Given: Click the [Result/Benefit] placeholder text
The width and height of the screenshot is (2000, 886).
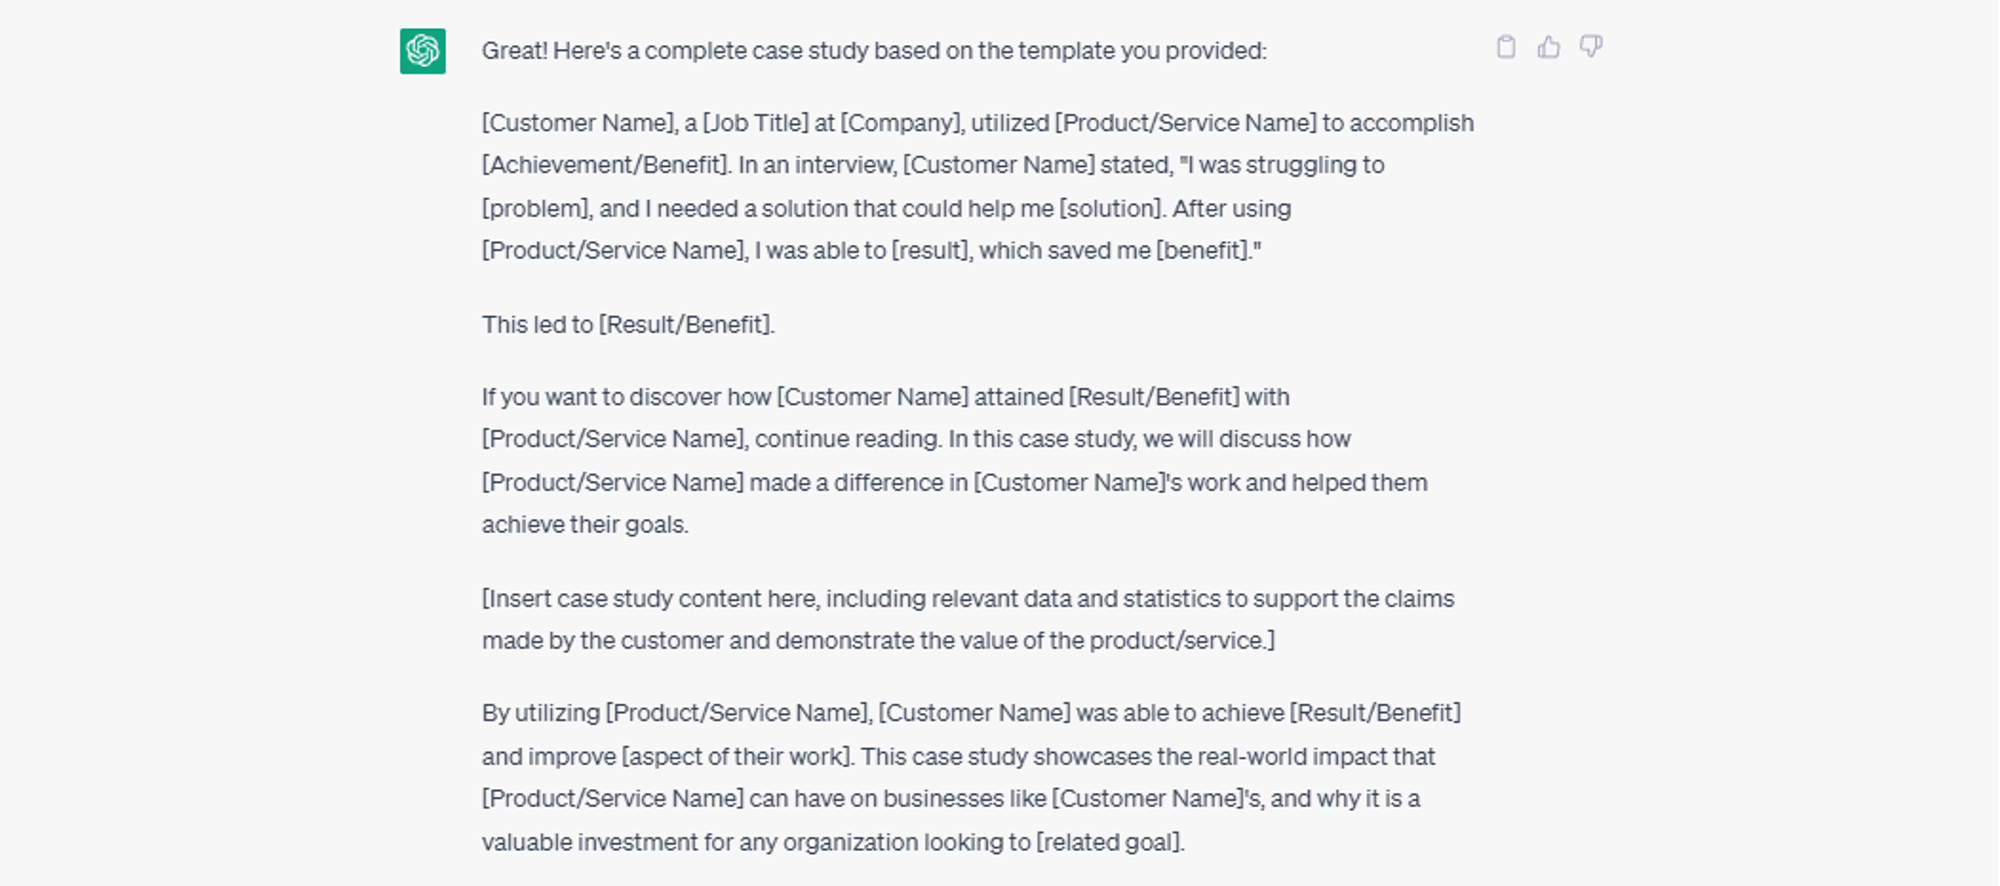Looking at the screenshot, I should point(686,323).
